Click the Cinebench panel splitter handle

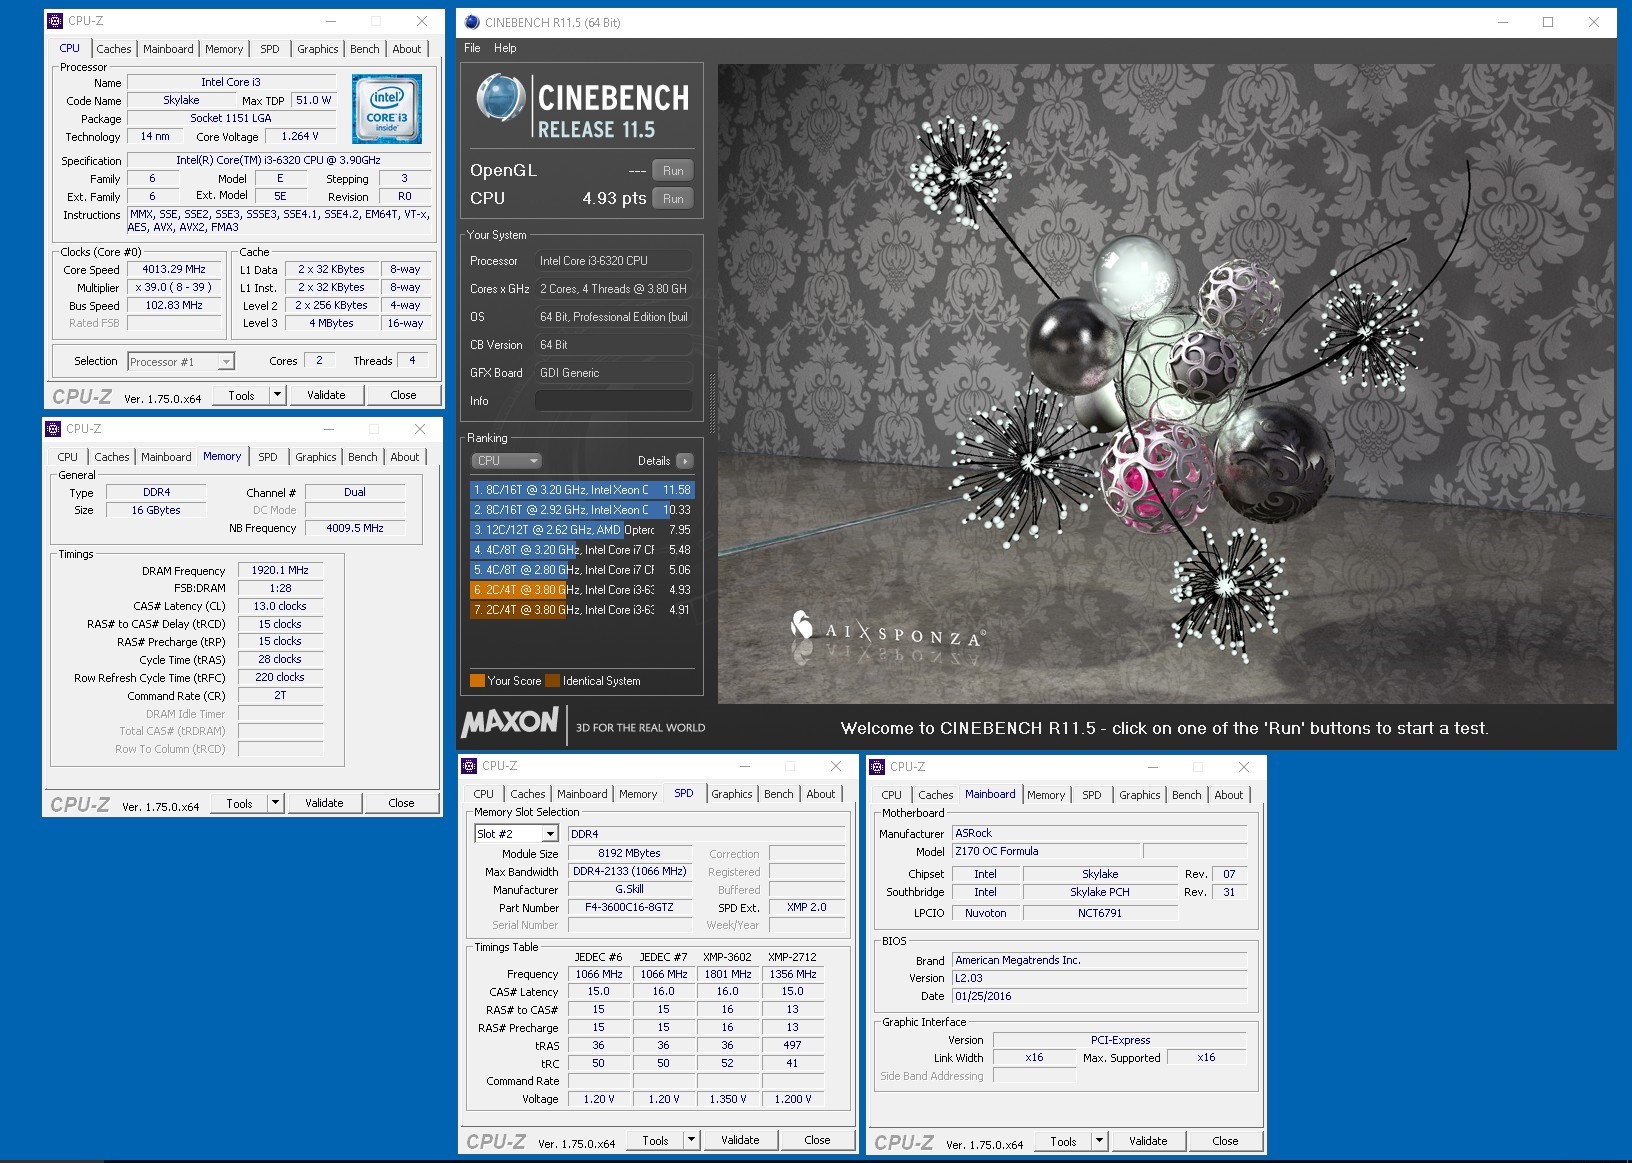[712, 402]
